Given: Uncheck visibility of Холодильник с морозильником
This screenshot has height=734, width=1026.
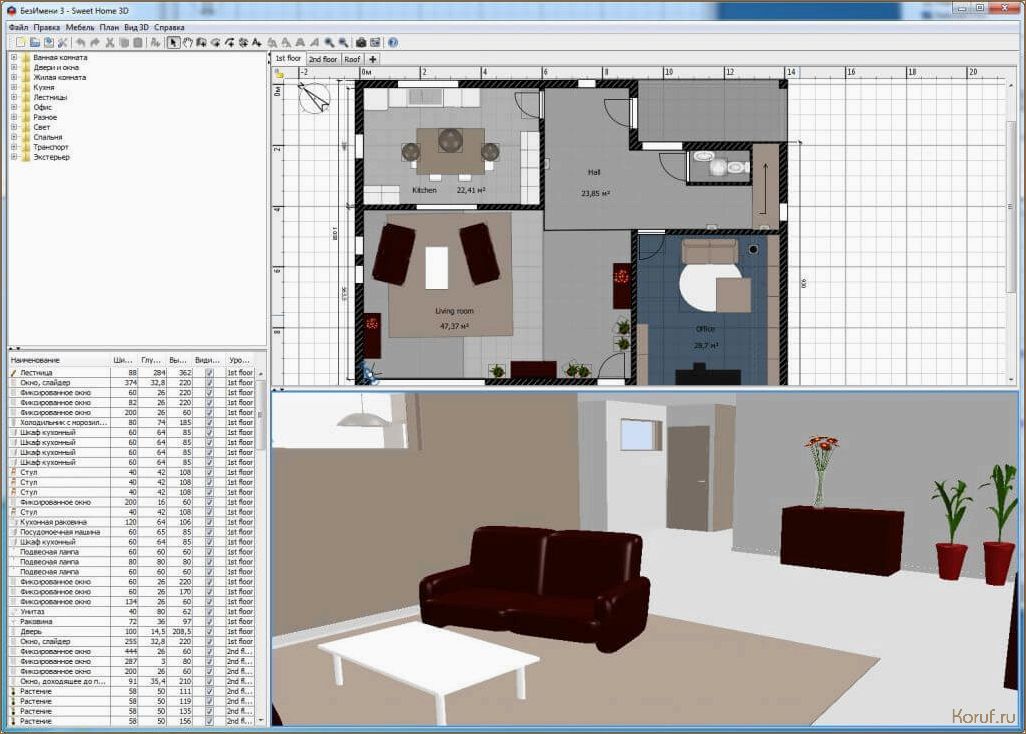Looking at the screenshot, I should pyautogui.click(x=209, y=422).
